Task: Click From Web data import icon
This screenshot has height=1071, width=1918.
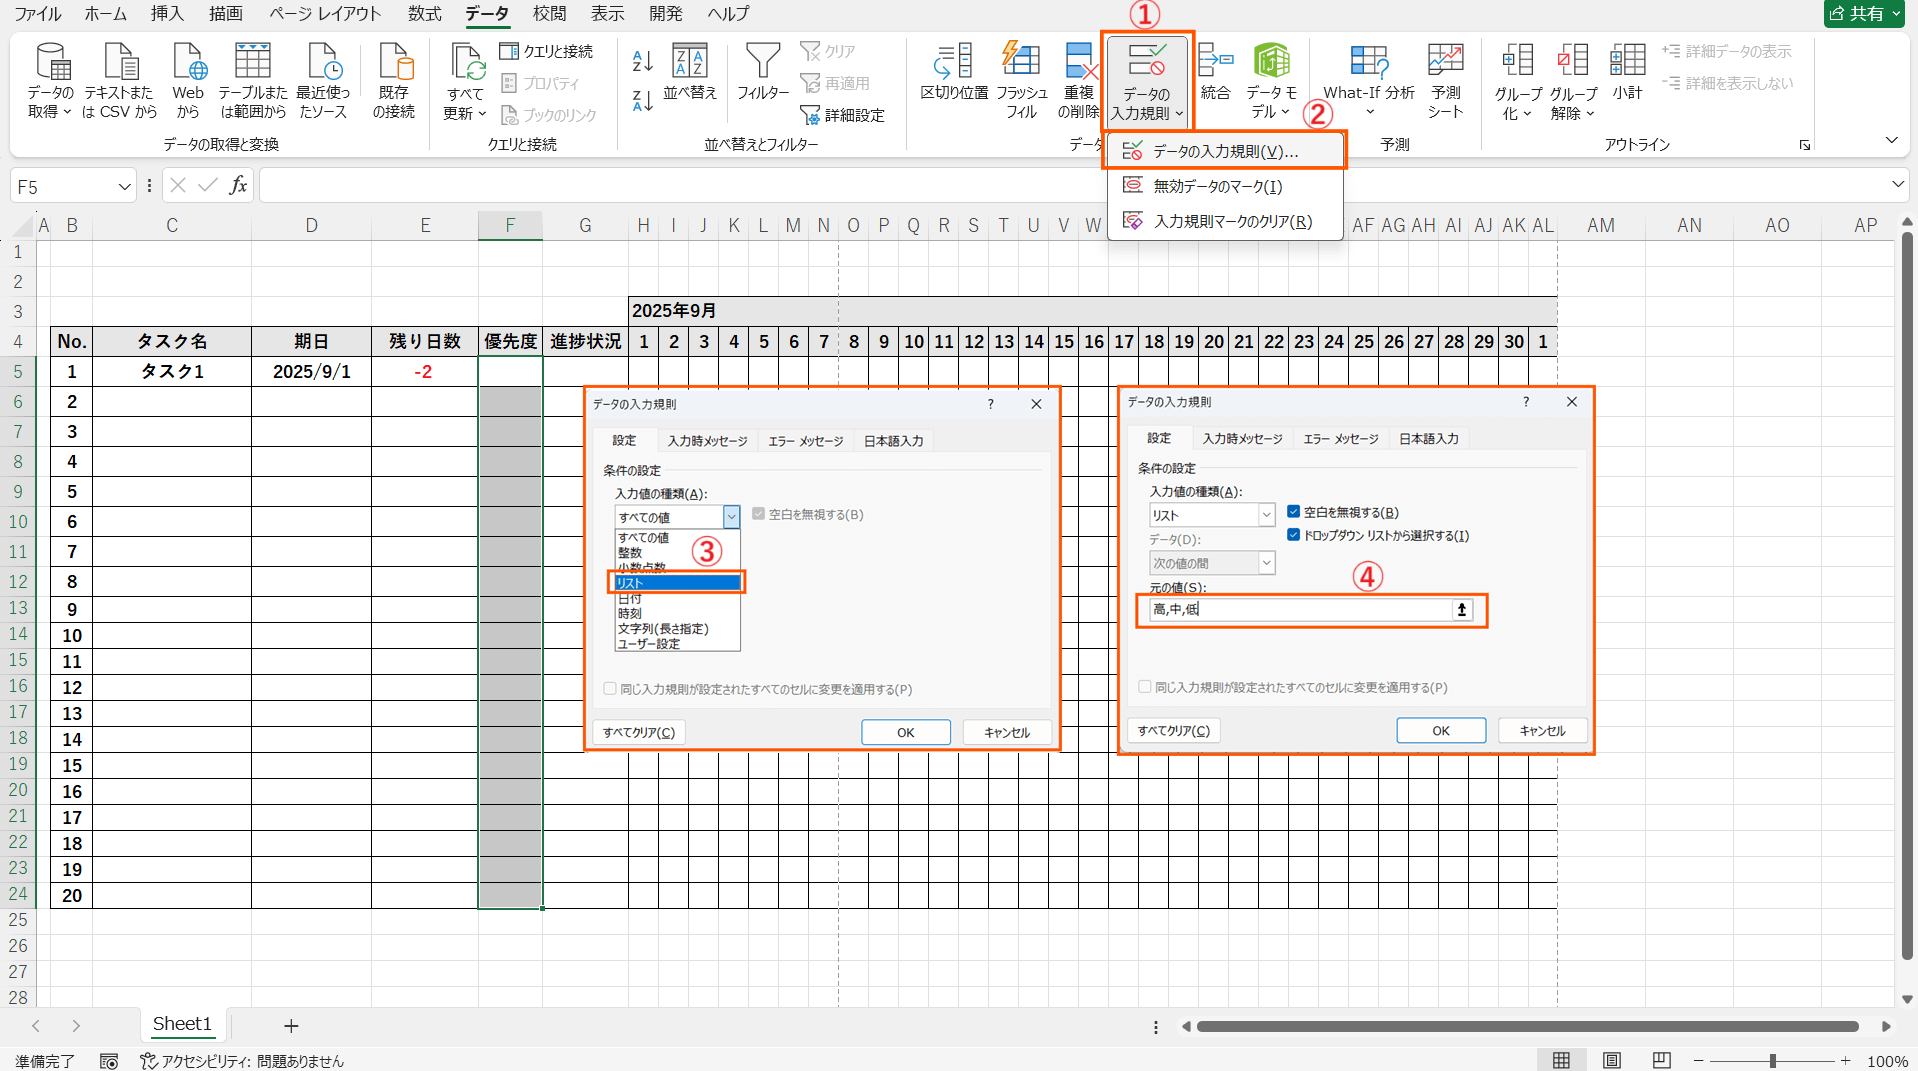Action: point(188,62)
